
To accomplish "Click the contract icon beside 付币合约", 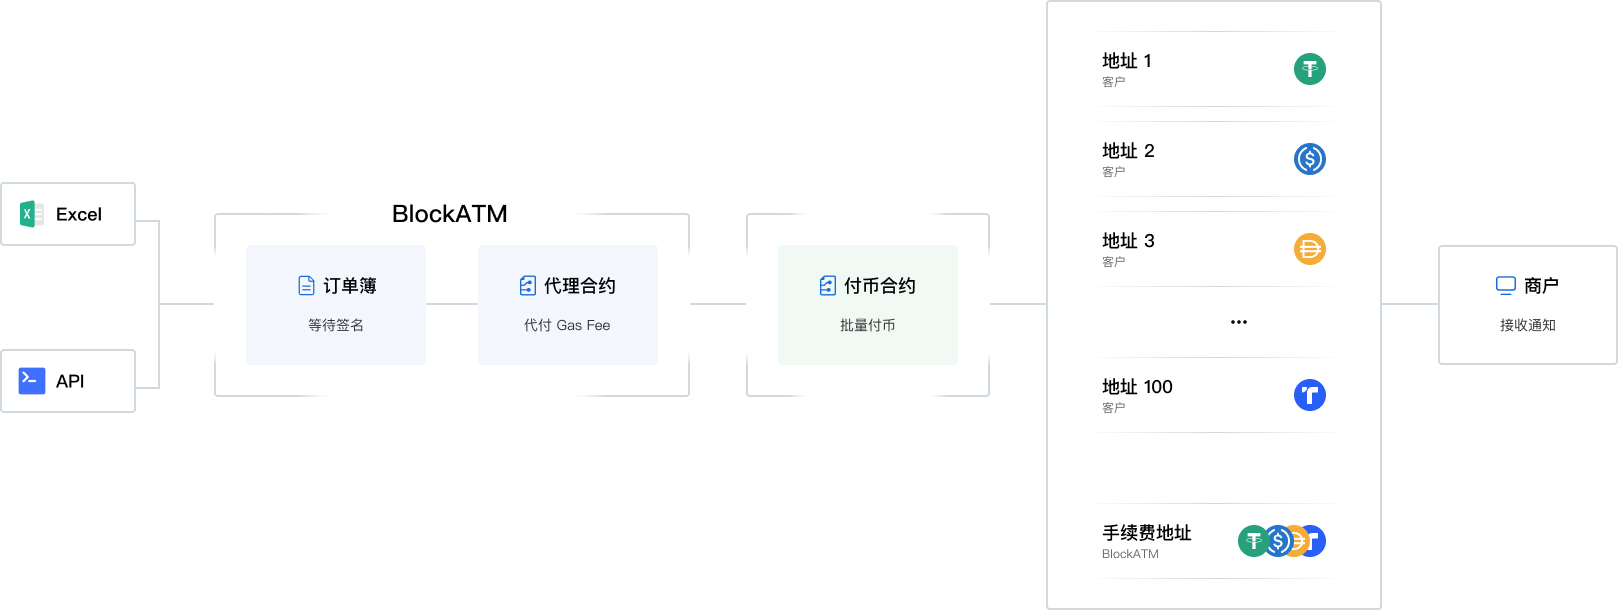I will coord(828,286).
